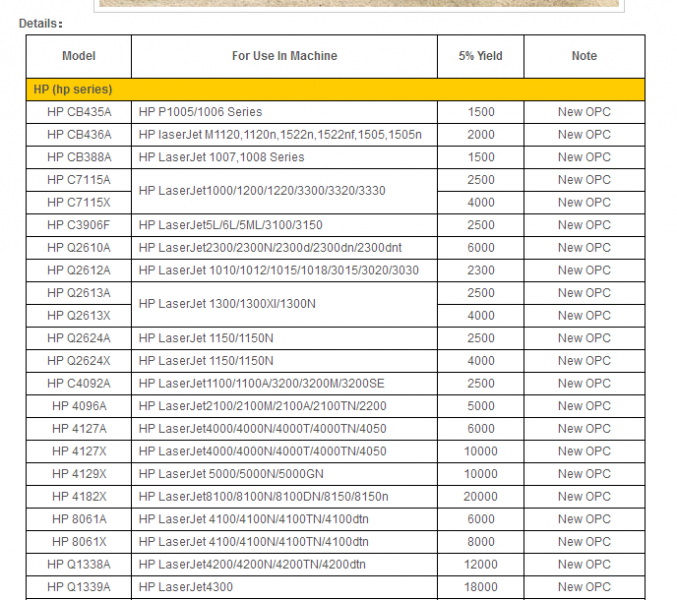Image resolution: width=677 pixels, height=600 pixels.
Task: Click the HP Q2613A model cell
Action: (79, 293)
